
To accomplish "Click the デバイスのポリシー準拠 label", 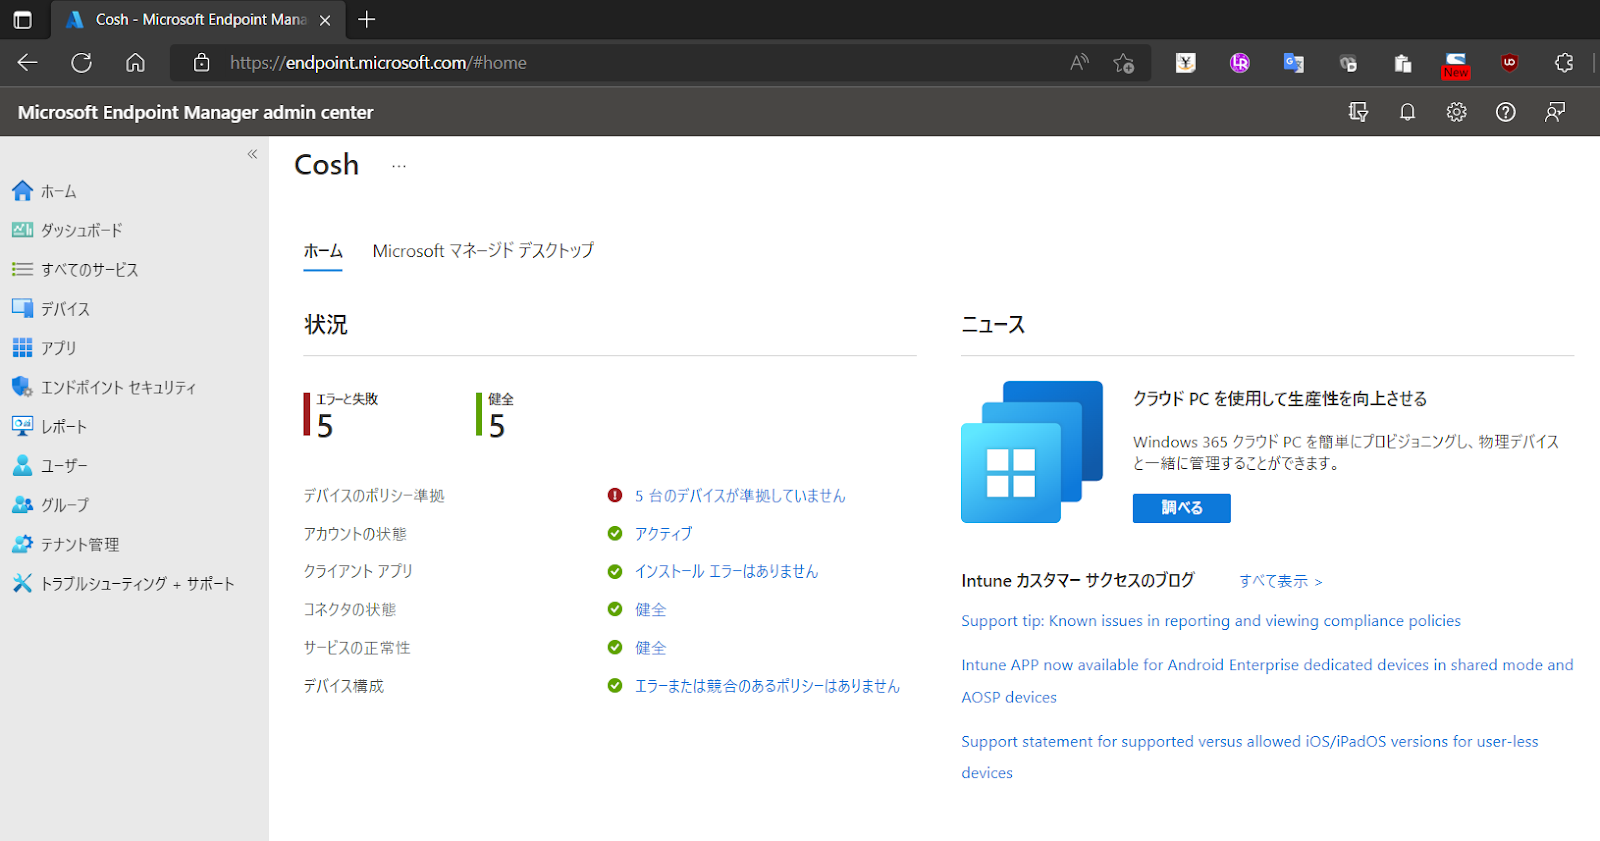I will [374, 495].
